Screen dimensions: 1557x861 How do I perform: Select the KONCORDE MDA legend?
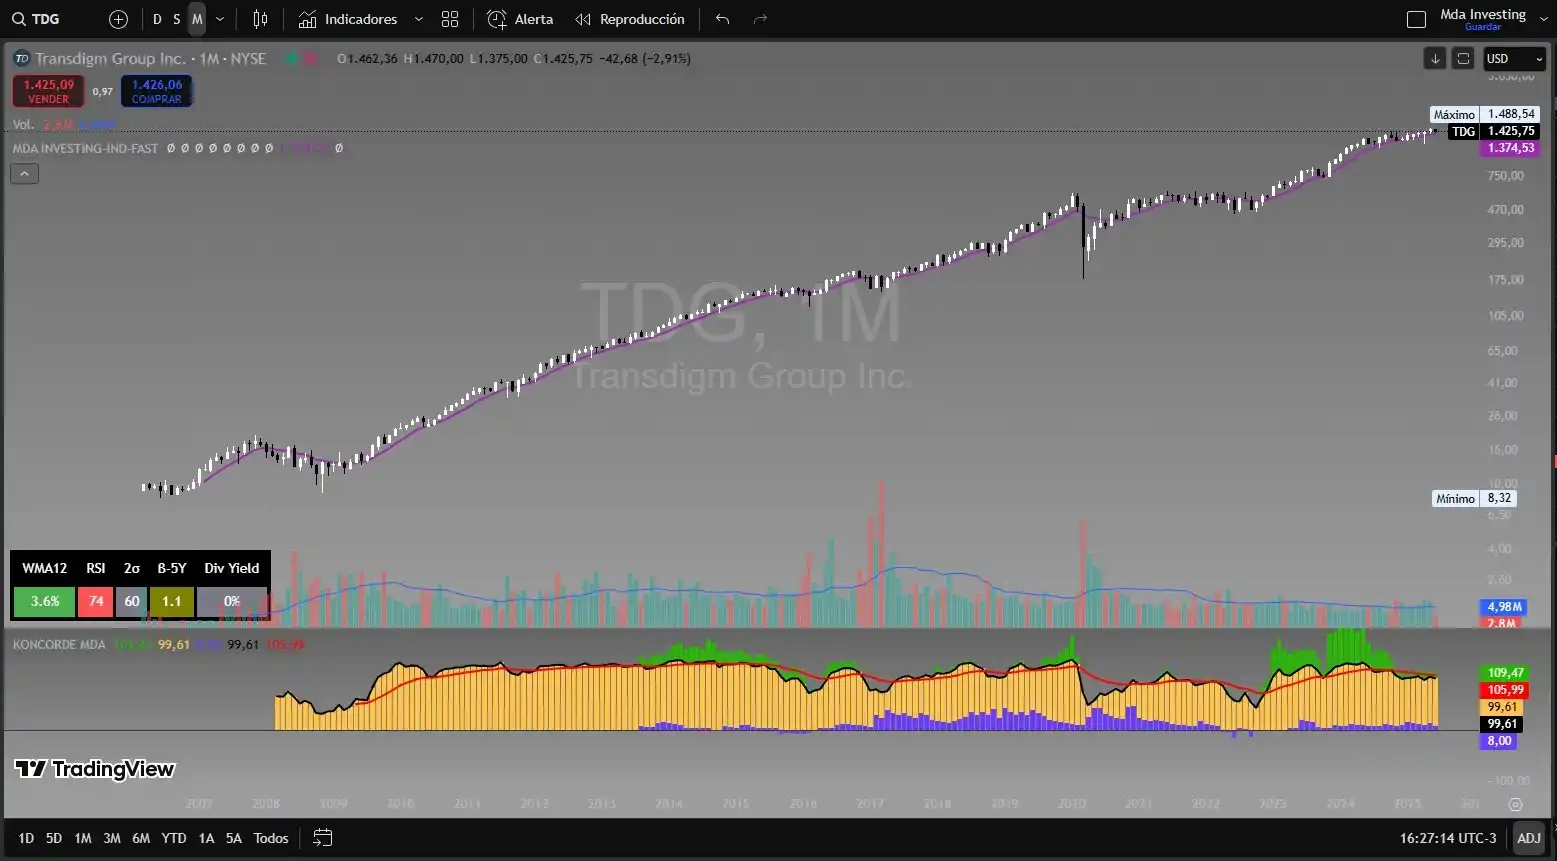point(59,645)
